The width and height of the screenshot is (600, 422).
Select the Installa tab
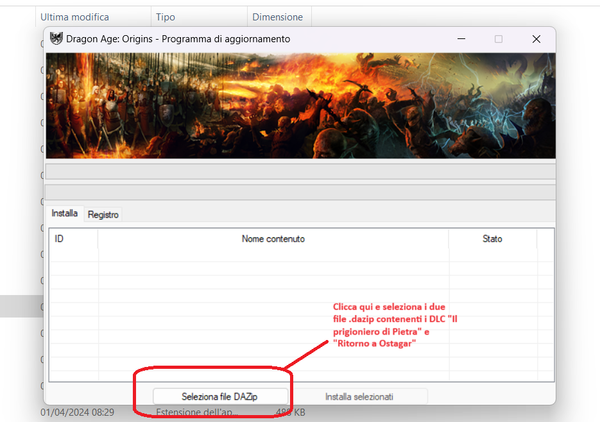(64, 213)
